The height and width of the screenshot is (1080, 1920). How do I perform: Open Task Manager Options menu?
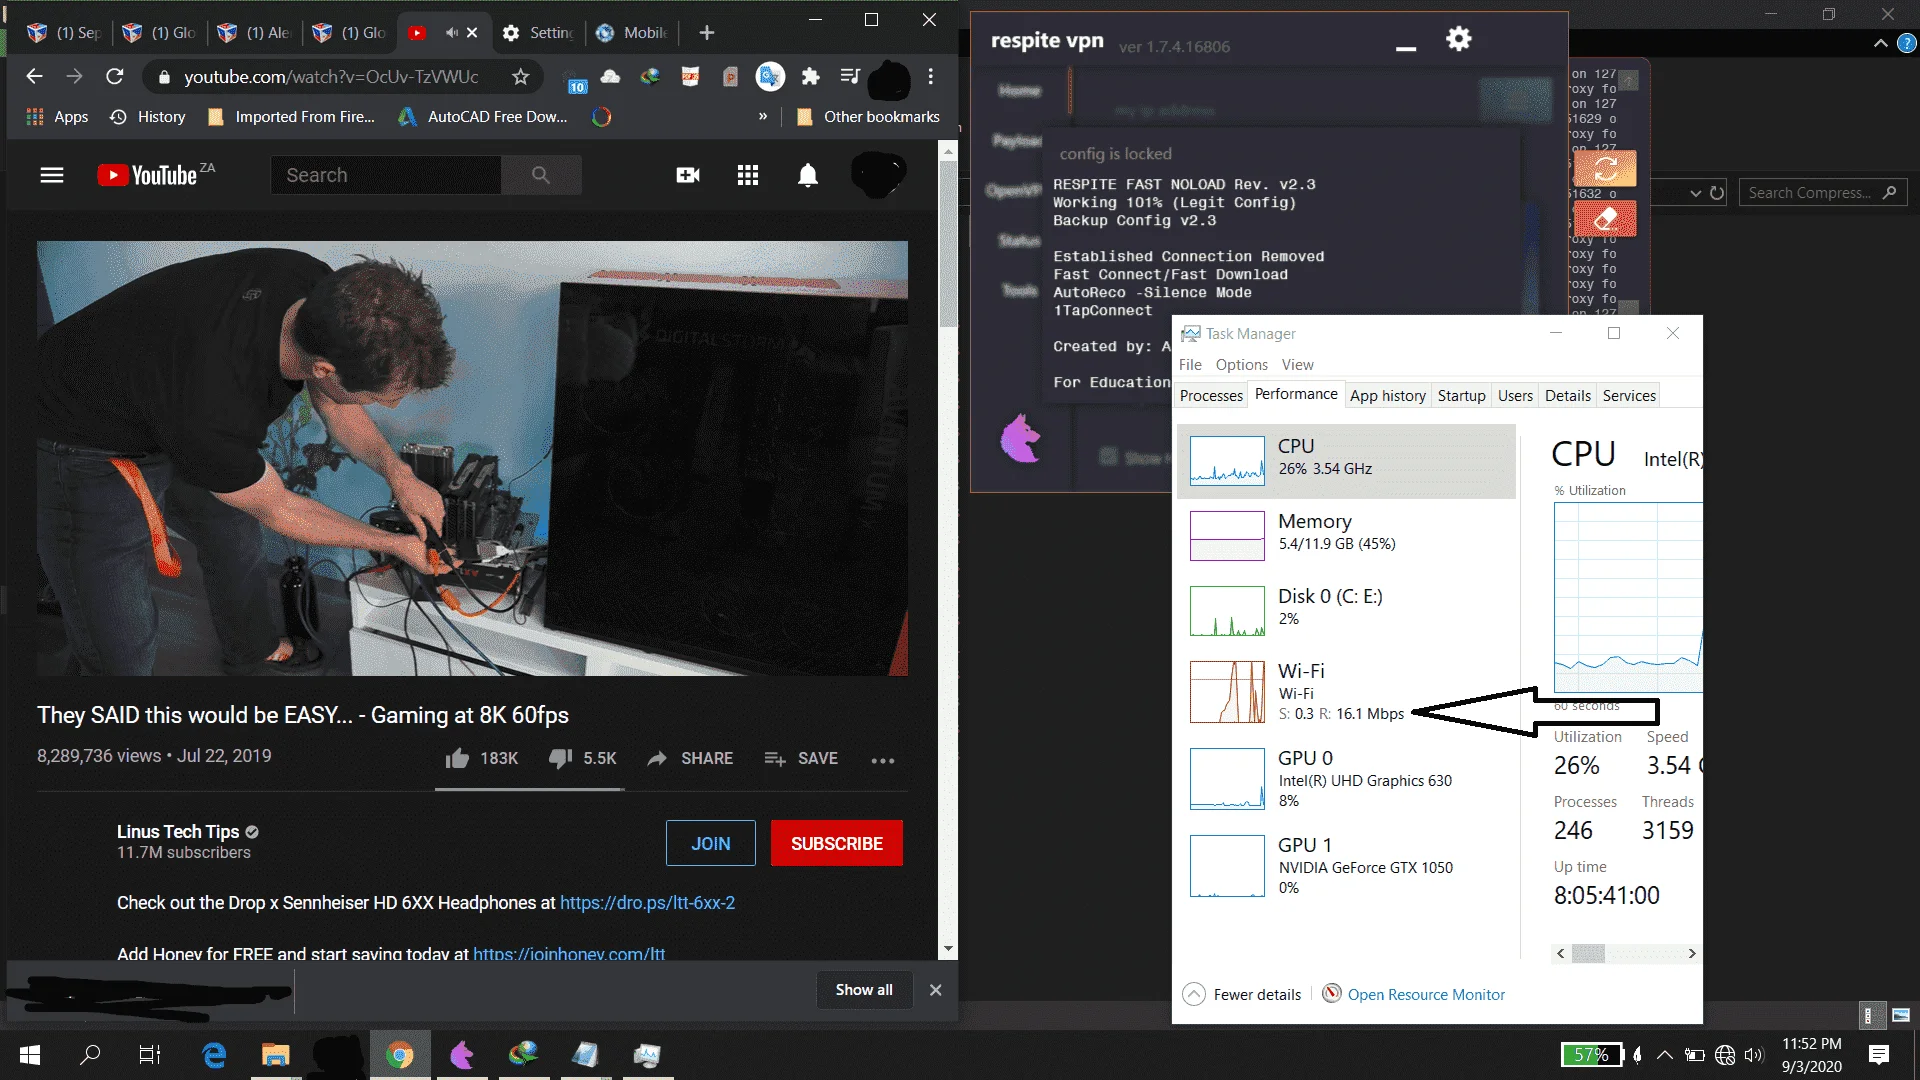coord(1241,364)
